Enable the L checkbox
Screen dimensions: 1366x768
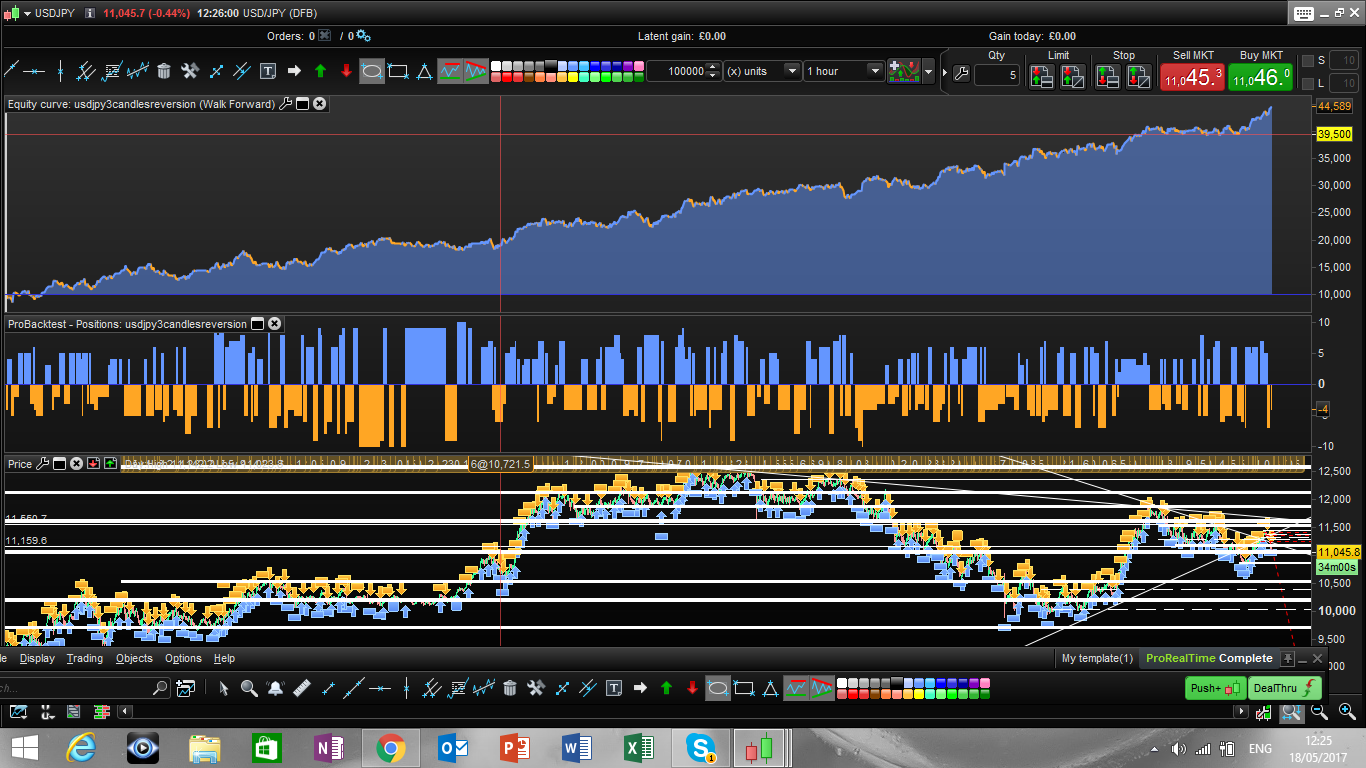coord(1307,83)
